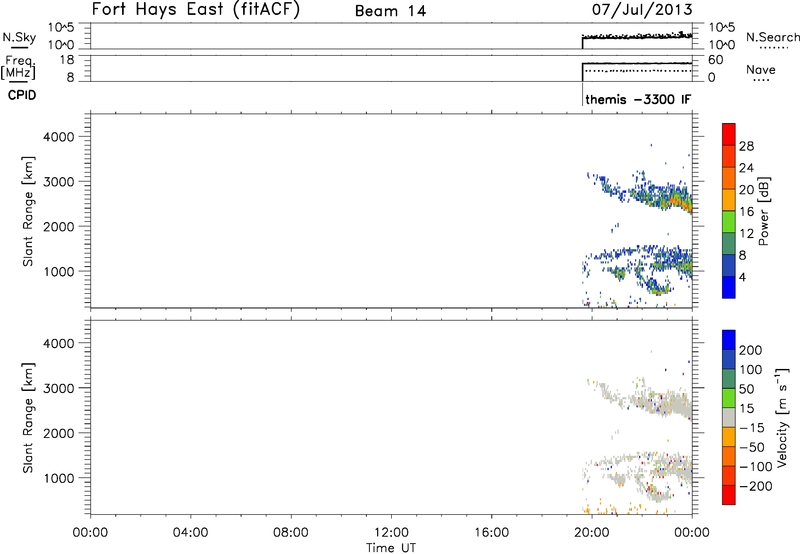800x554 pixels.
Task: Click the 'N.Search' legend label
Action: (772, 37)
